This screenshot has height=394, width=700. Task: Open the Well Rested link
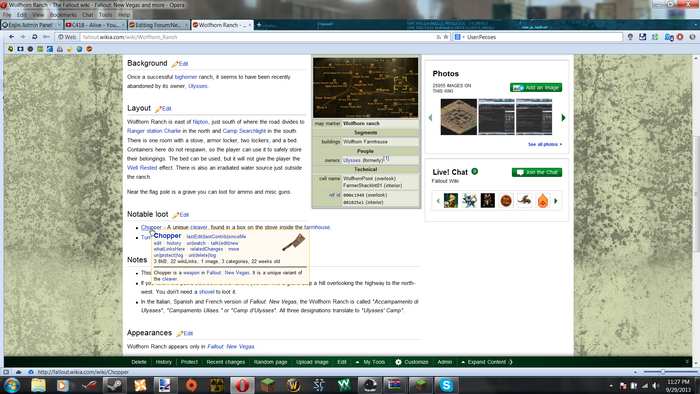pos(142,168)
